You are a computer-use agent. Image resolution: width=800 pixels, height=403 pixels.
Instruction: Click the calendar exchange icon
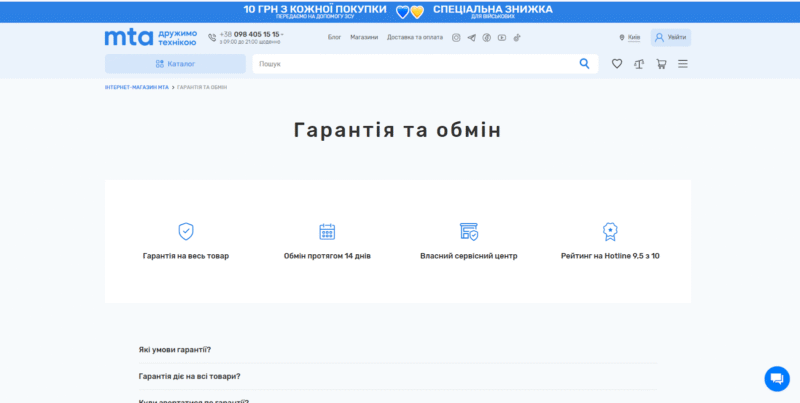[327, 232]
